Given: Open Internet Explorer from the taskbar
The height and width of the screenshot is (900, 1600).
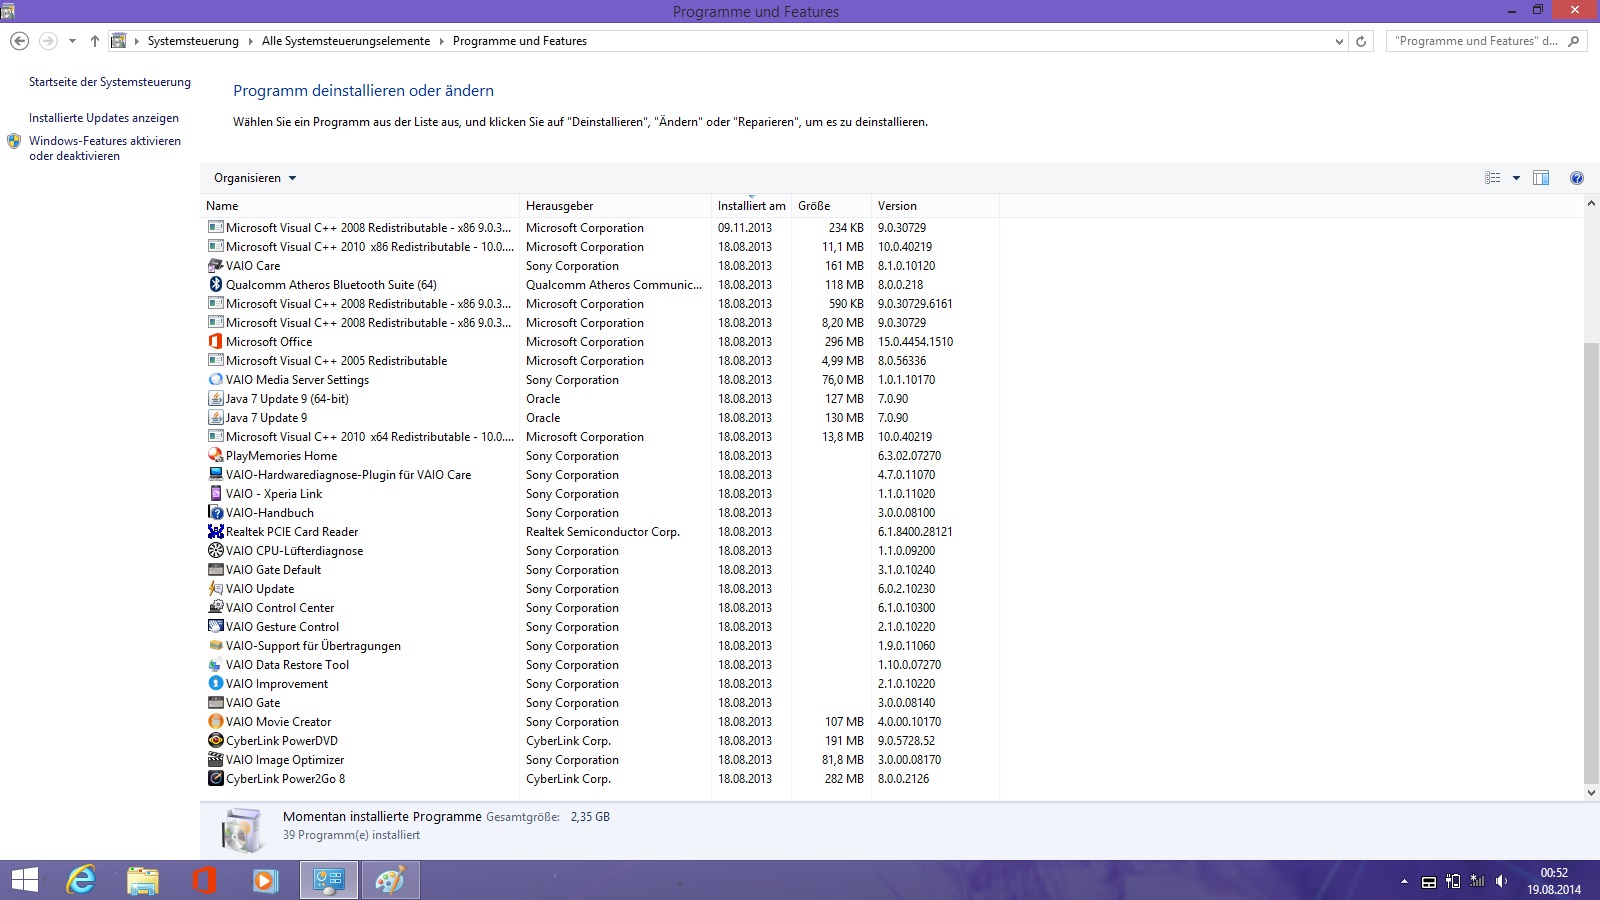Looking at the screenshot, I should click(81, 880).
